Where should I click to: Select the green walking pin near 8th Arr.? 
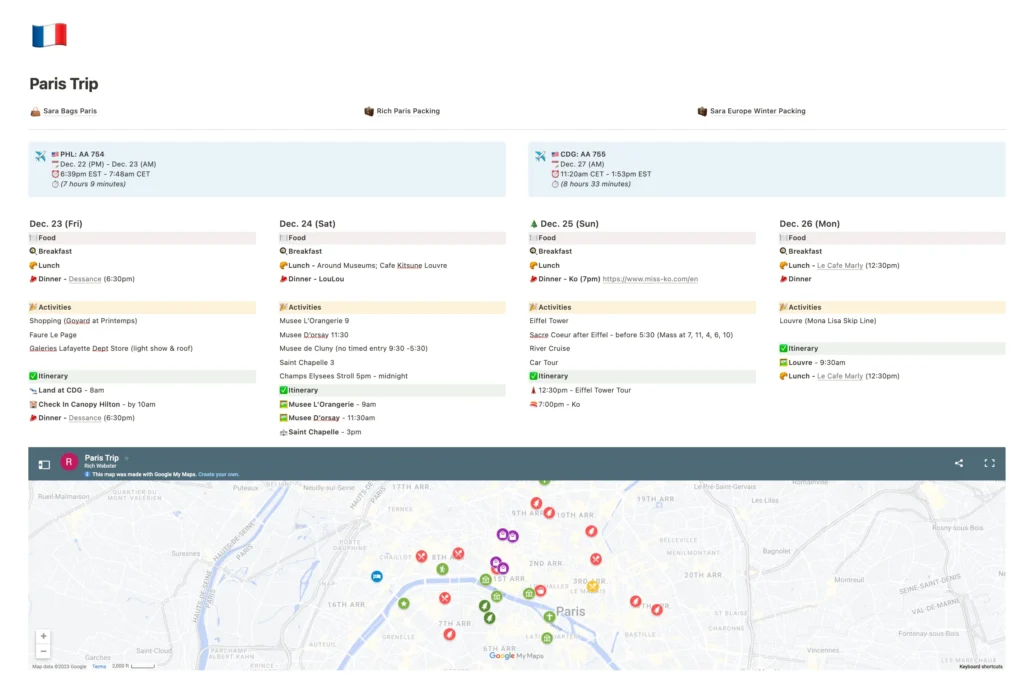(442, 569)
